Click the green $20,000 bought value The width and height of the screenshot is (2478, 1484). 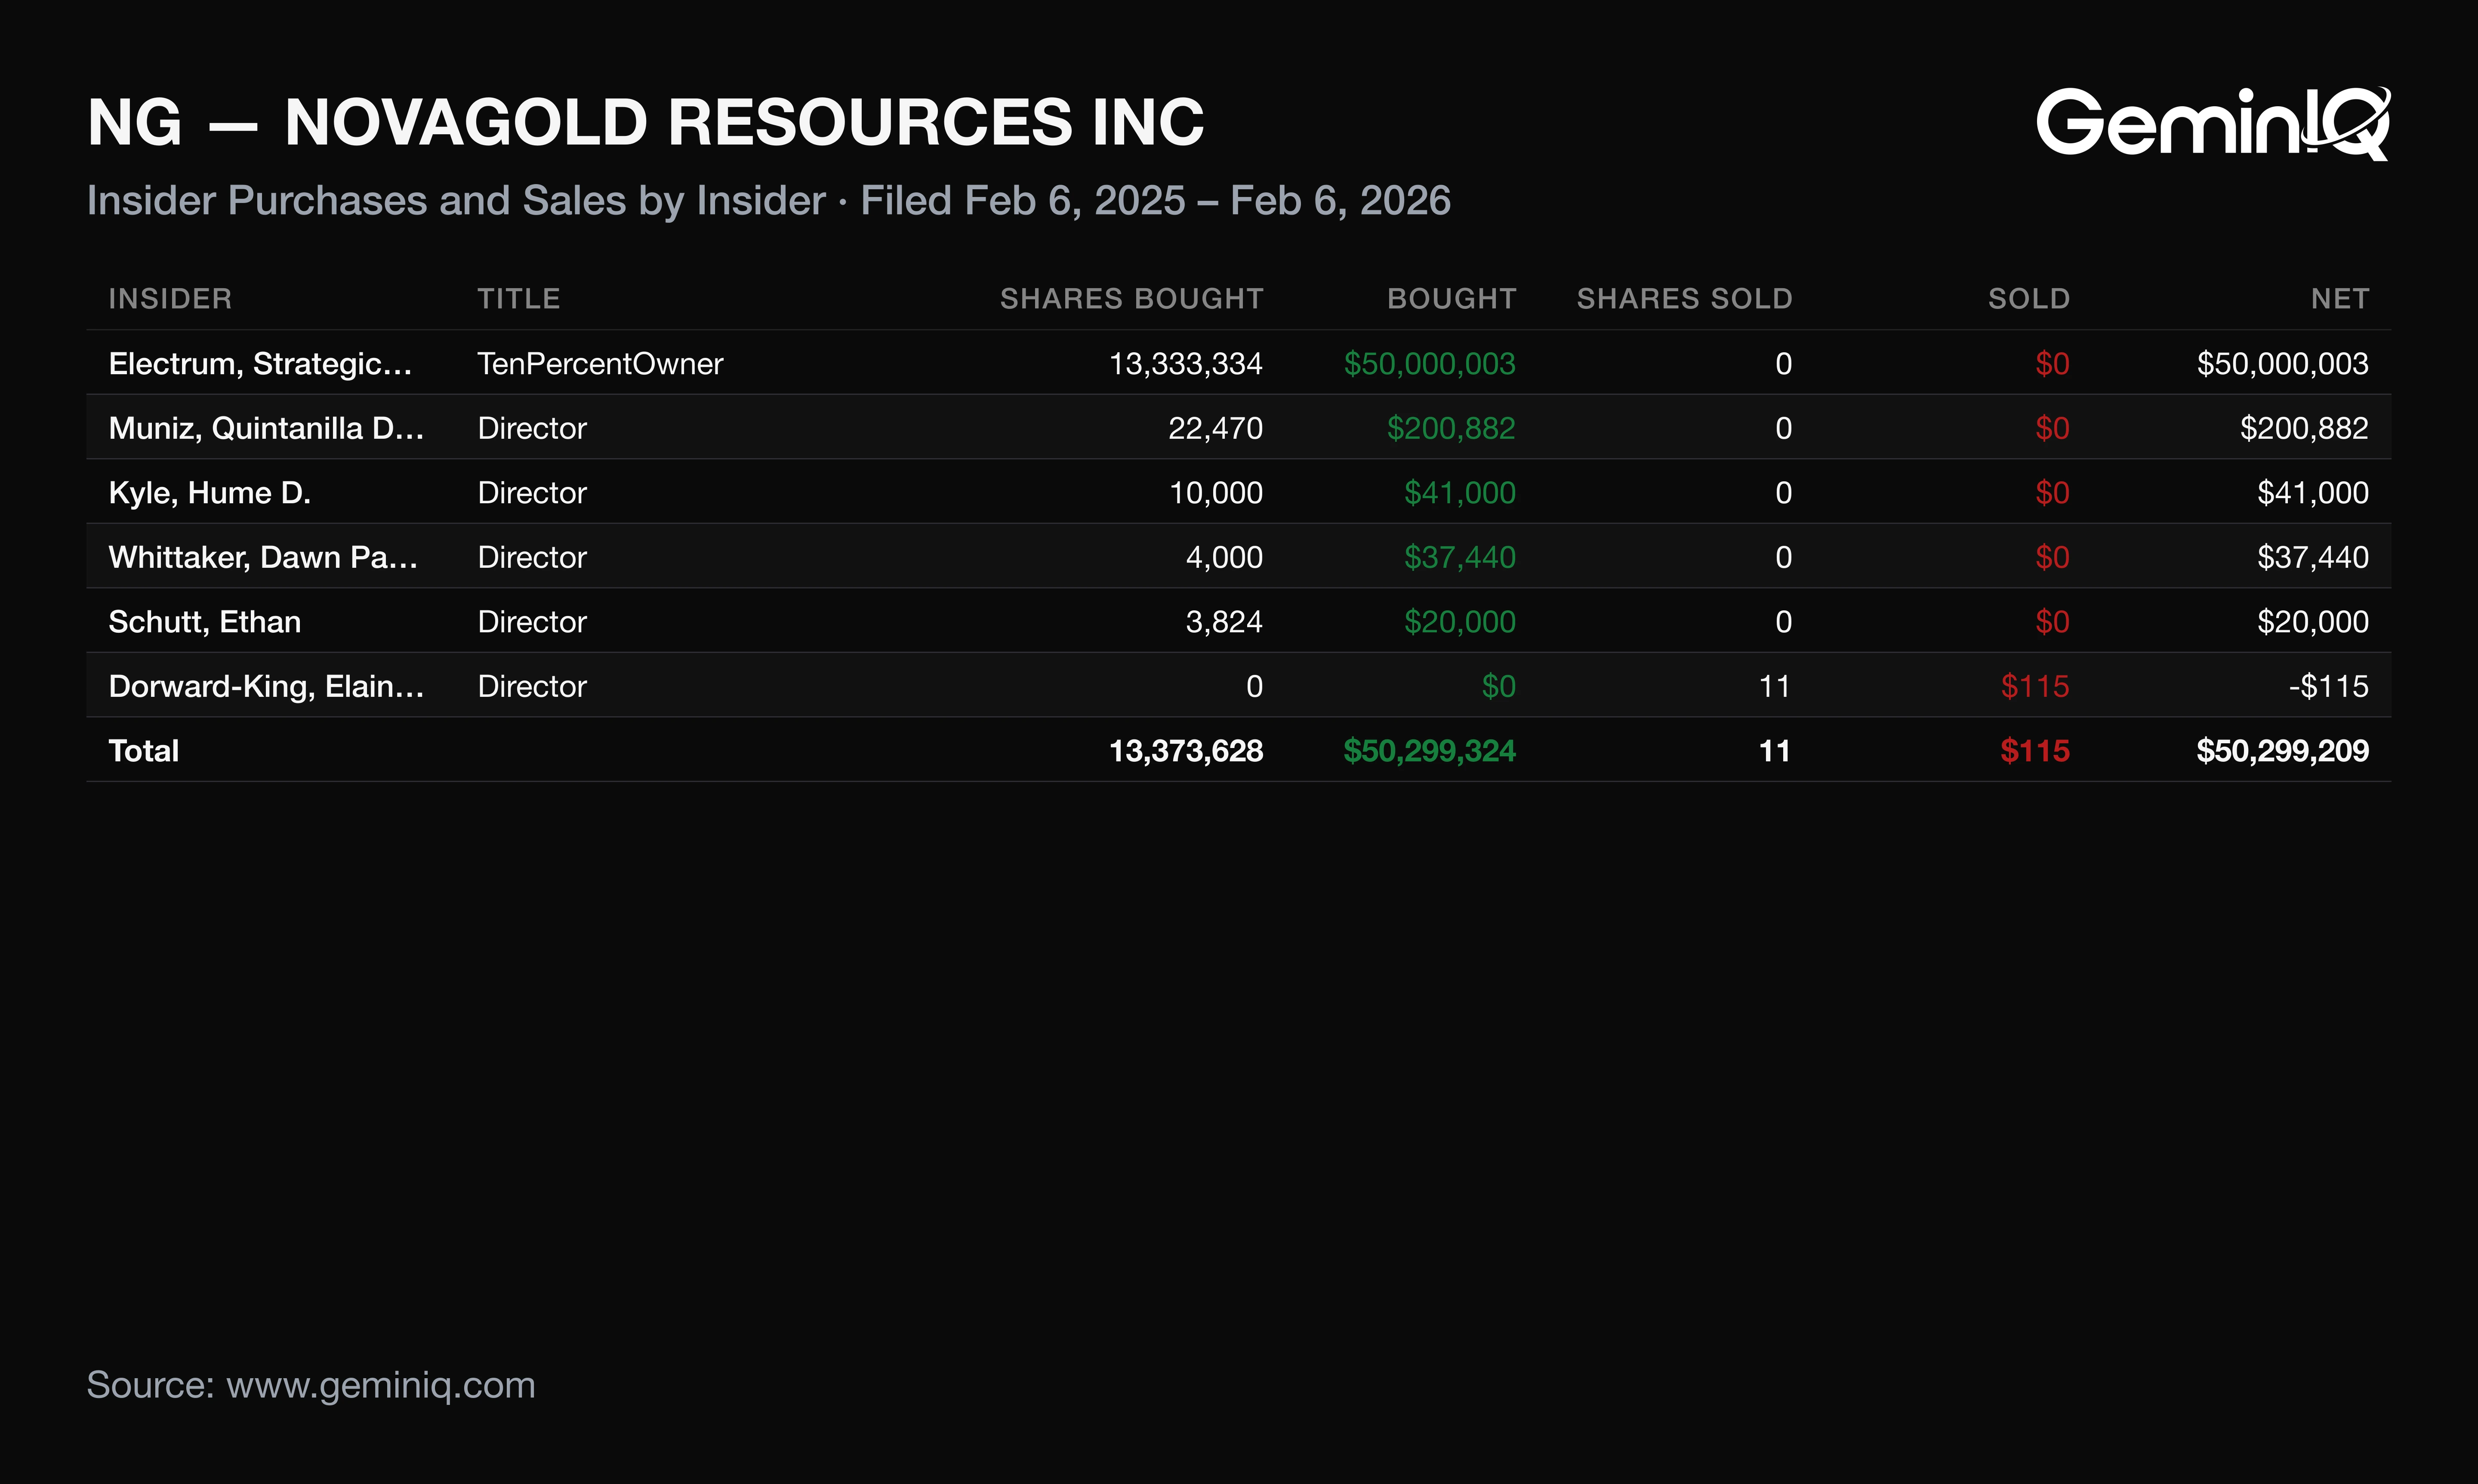(1460, 621)
